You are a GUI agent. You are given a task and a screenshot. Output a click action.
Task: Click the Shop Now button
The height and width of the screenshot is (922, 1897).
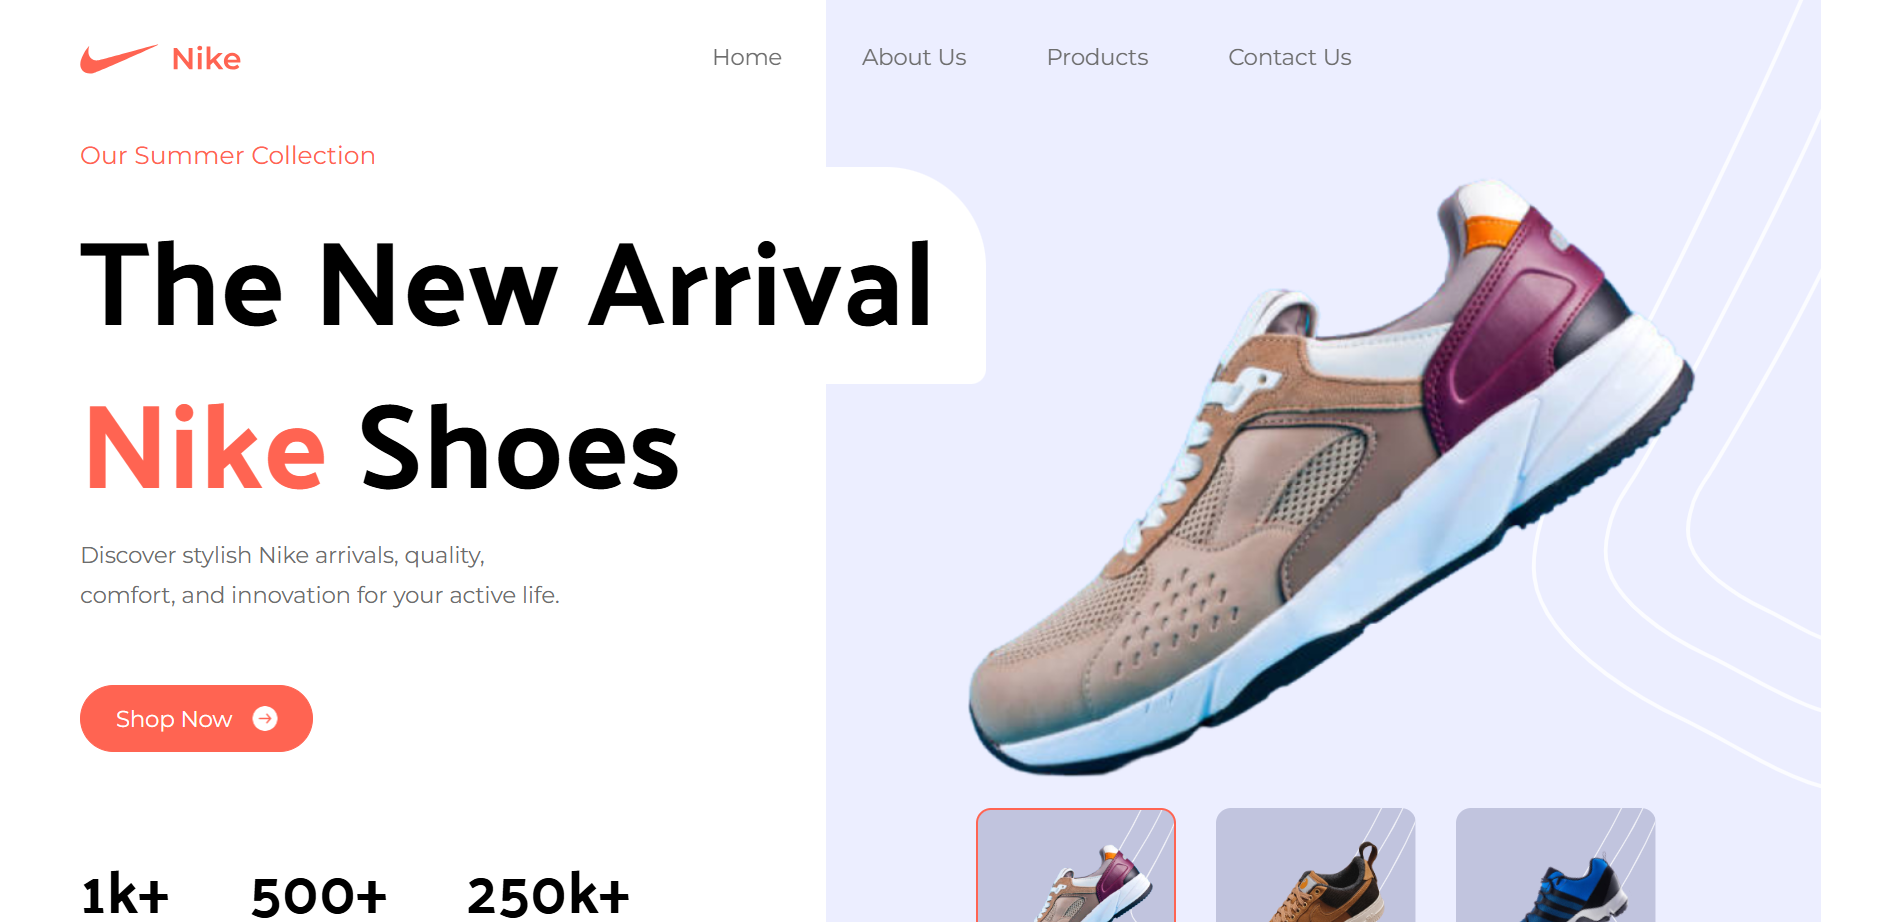click(x=196, y=718)
